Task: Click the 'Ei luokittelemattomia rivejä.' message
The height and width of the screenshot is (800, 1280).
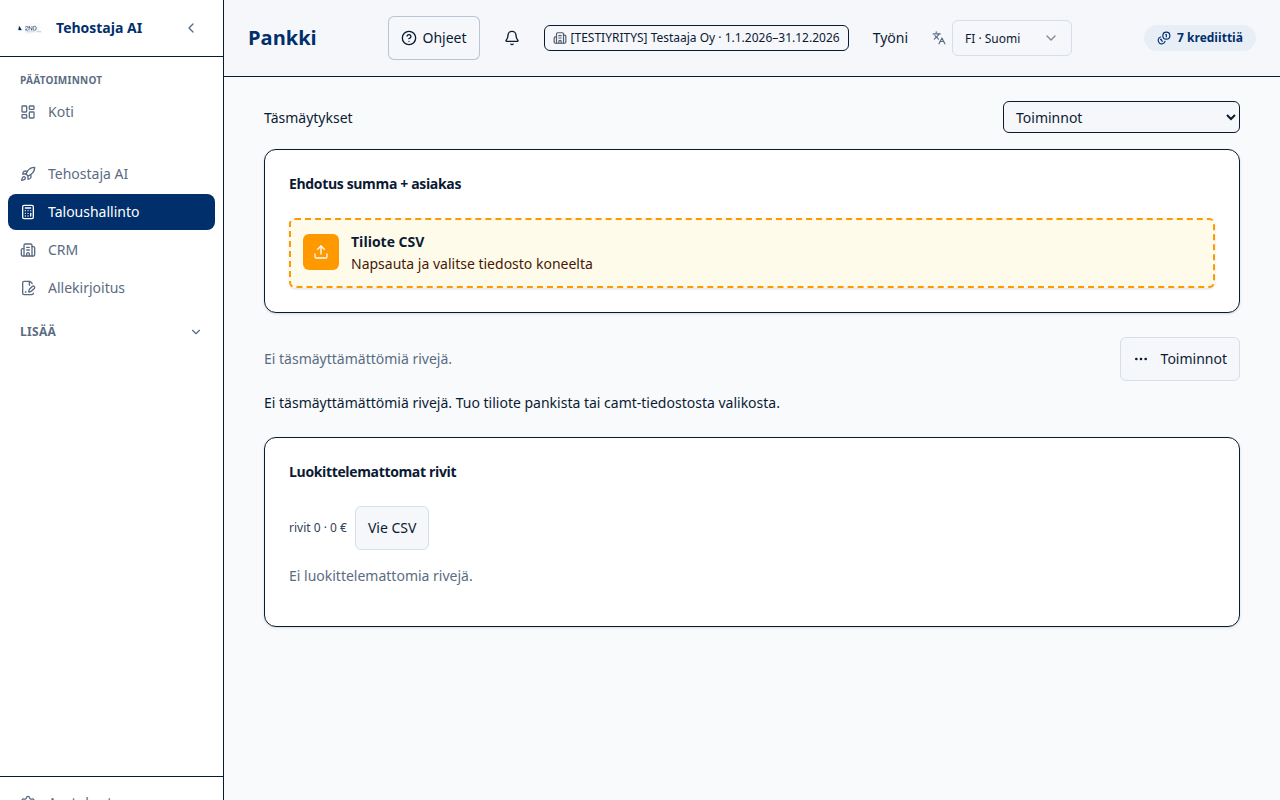Action: (x=381, y=576)
